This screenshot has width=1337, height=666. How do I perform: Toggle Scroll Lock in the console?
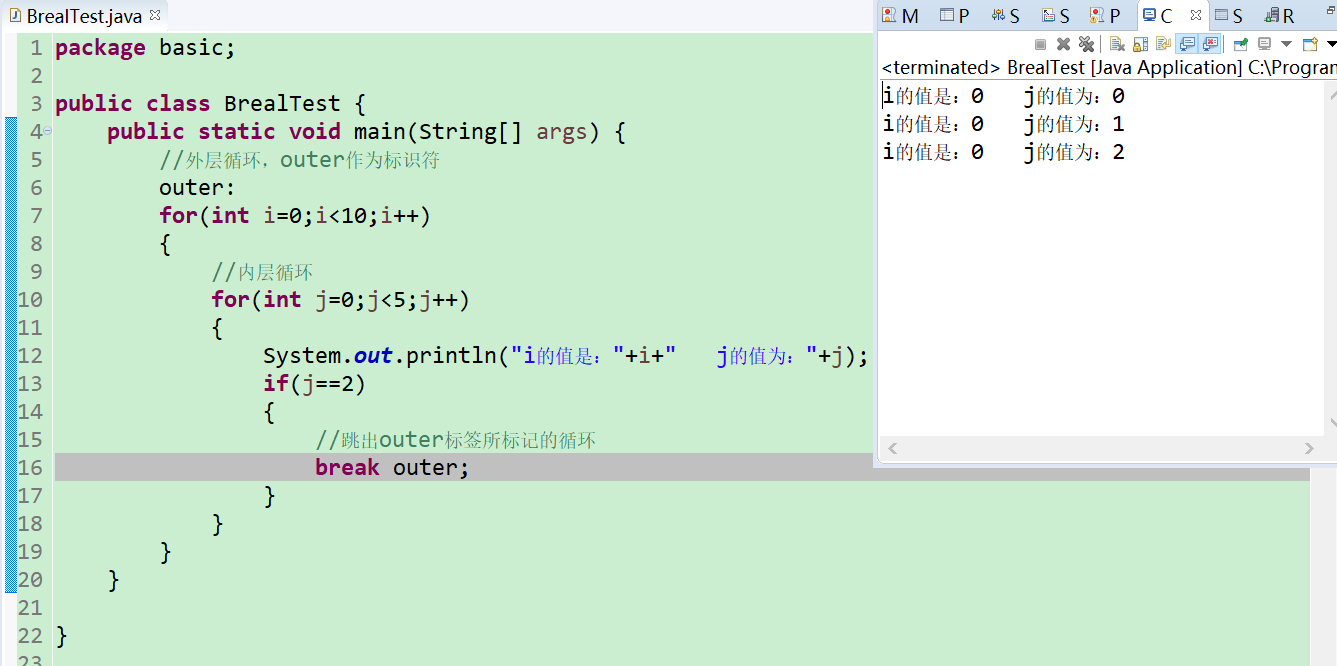tap(1141, 44)
